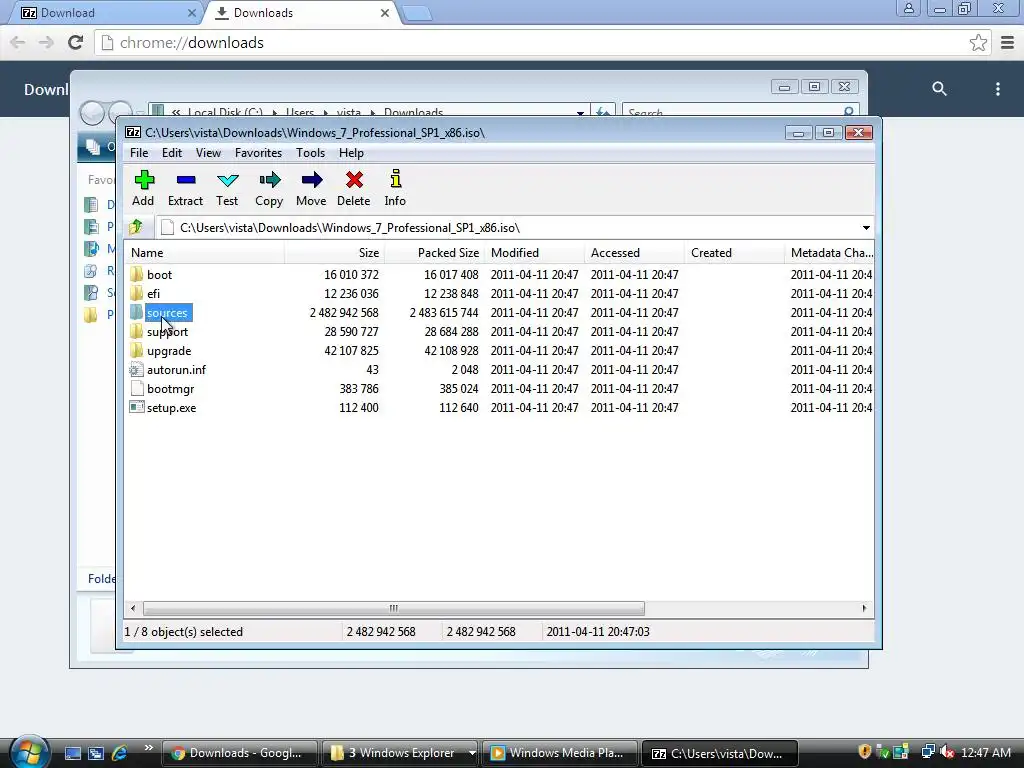Open the Chrome downloads three-dot menu
Image resolution: width=1024 pixels, height=768 pixels.
coord(997,89)
